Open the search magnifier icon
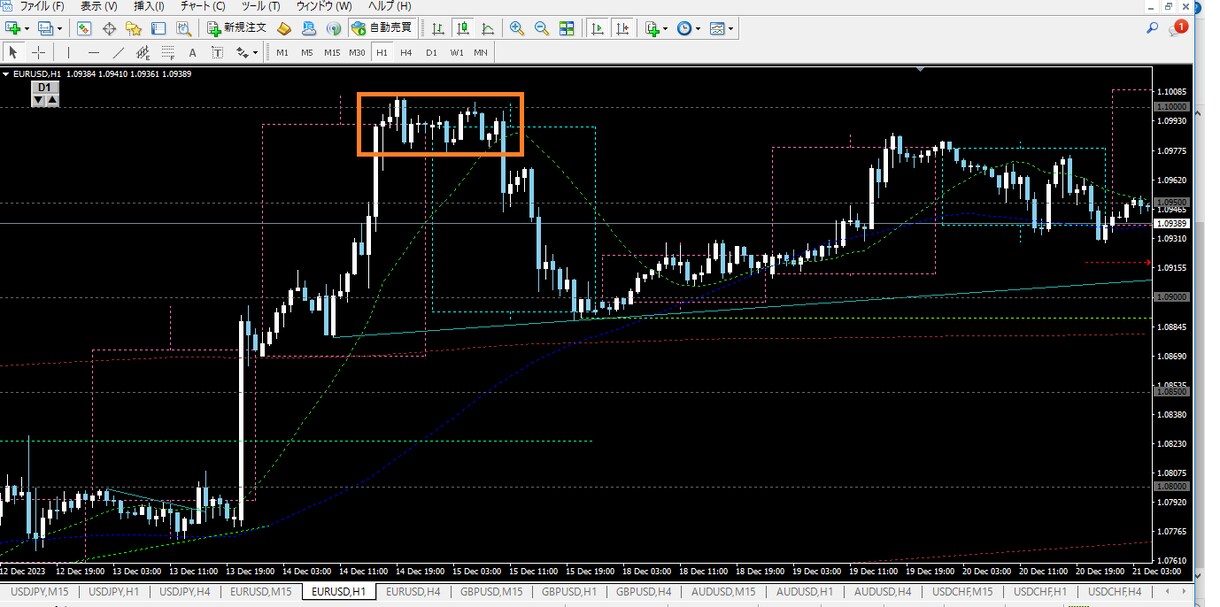 point(1153,28)
